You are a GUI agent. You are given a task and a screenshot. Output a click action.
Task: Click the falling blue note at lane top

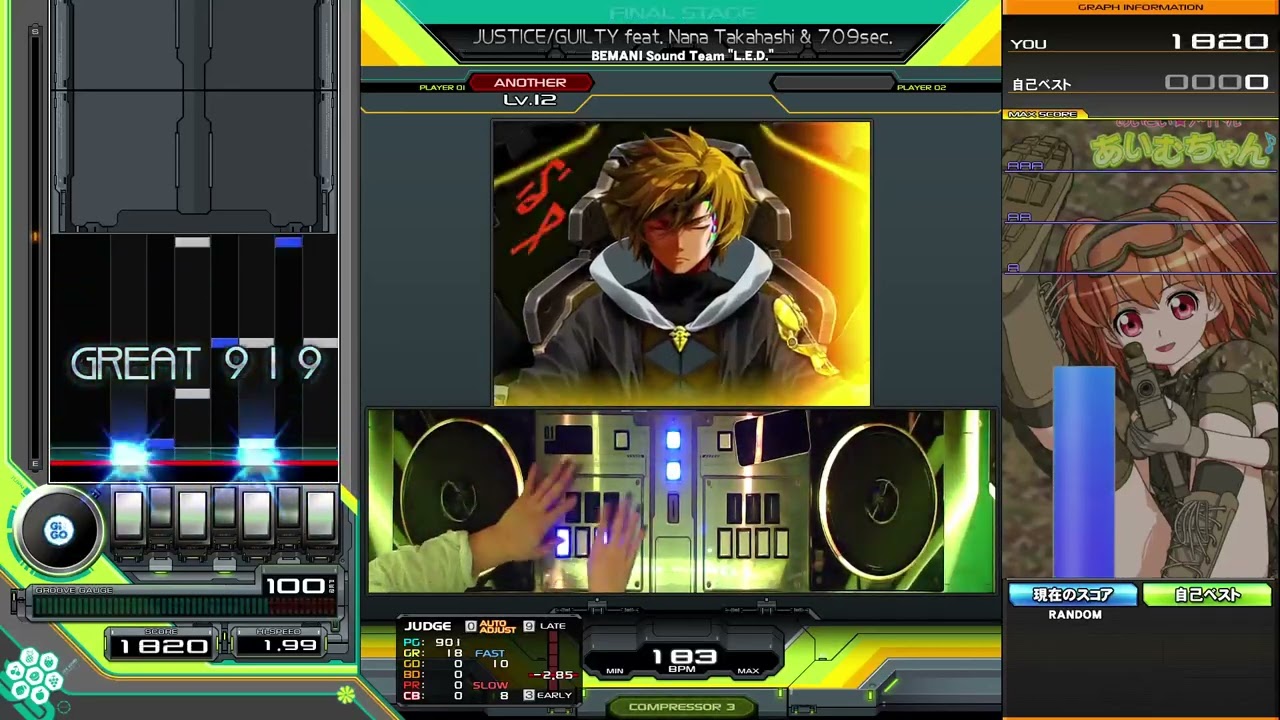[x=288, y=242]
